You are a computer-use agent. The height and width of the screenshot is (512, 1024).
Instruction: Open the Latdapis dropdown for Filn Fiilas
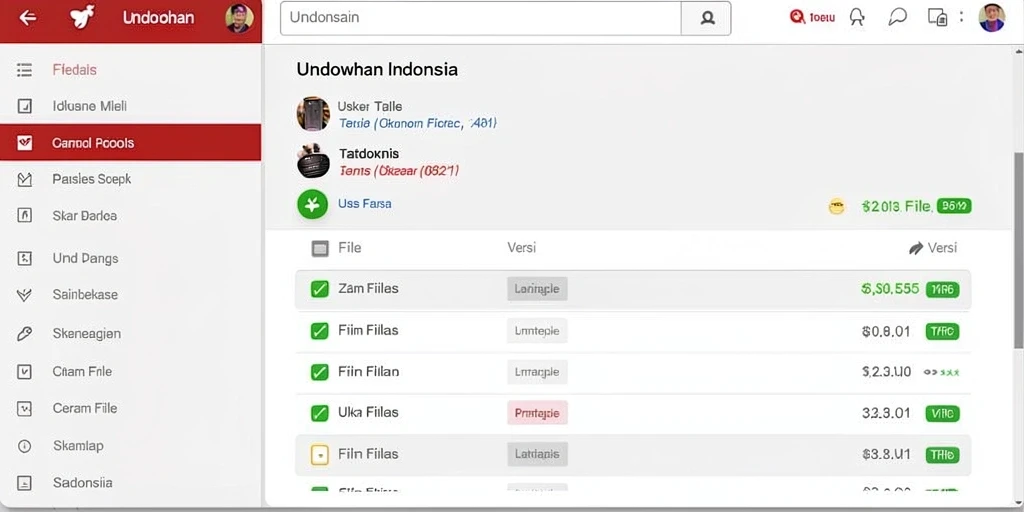click(537, 454)
